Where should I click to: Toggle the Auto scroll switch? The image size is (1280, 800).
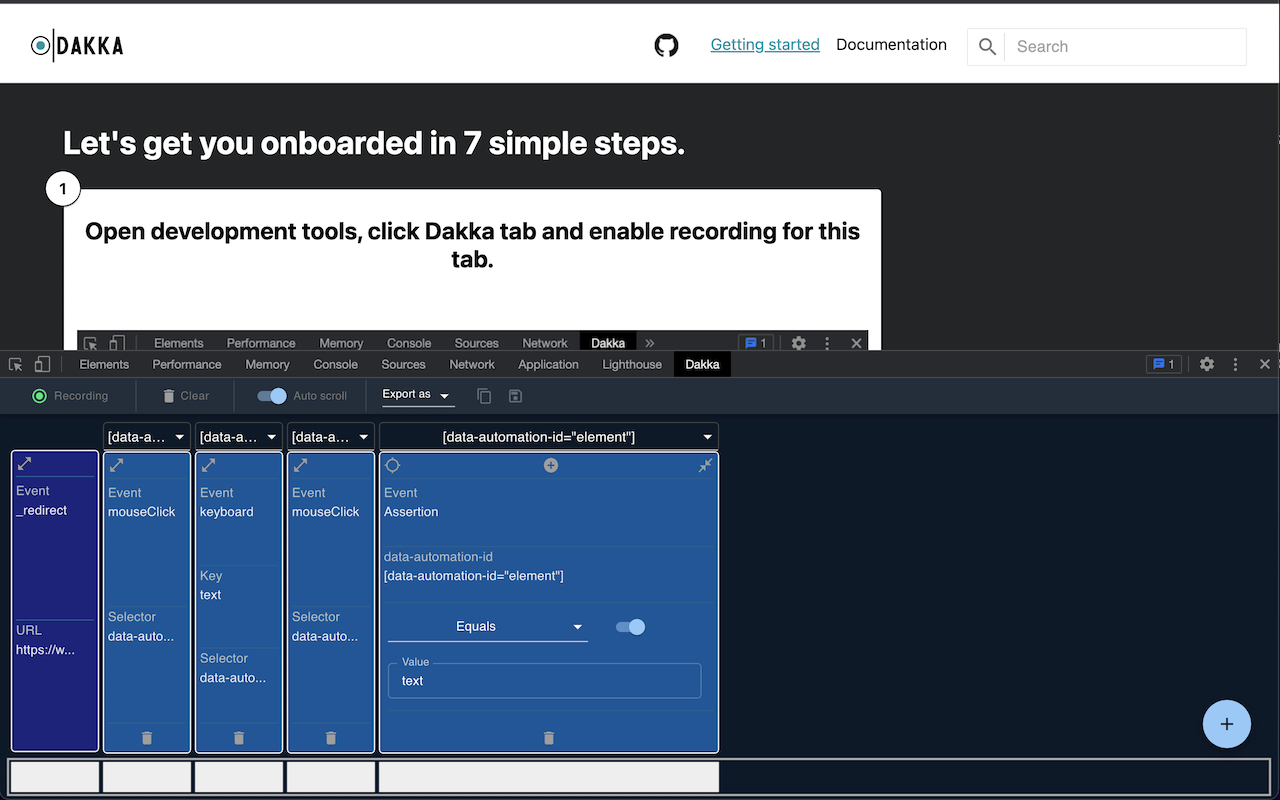coord(272,396)
